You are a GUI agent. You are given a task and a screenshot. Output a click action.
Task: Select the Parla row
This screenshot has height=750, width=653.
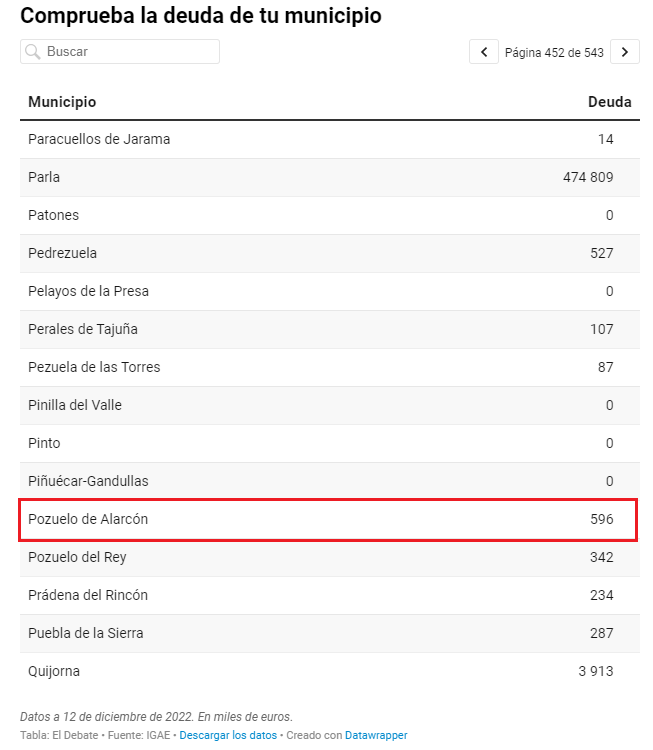coord(330,177)
